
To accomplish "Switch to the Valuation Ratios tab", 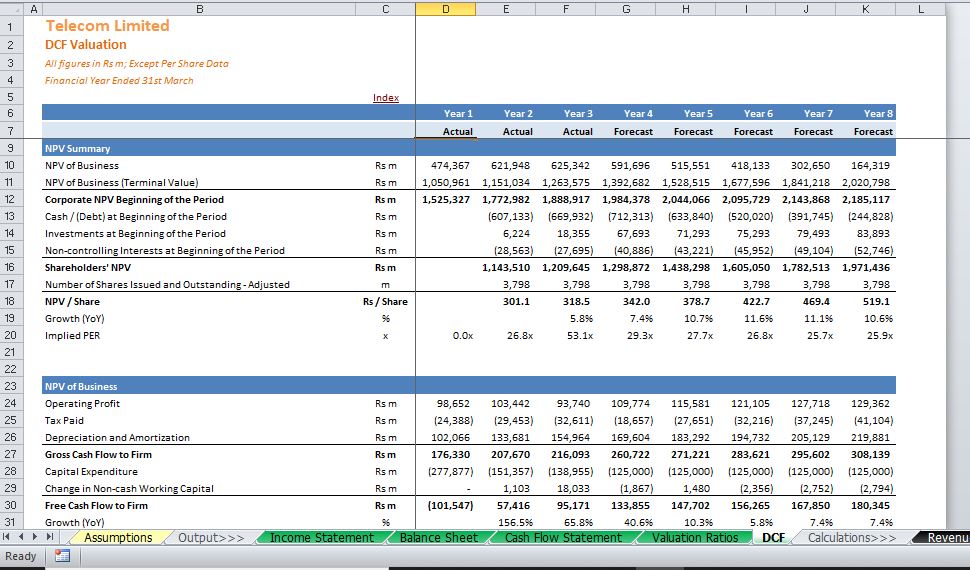I will pyautogui.click(x=695, y=537).
